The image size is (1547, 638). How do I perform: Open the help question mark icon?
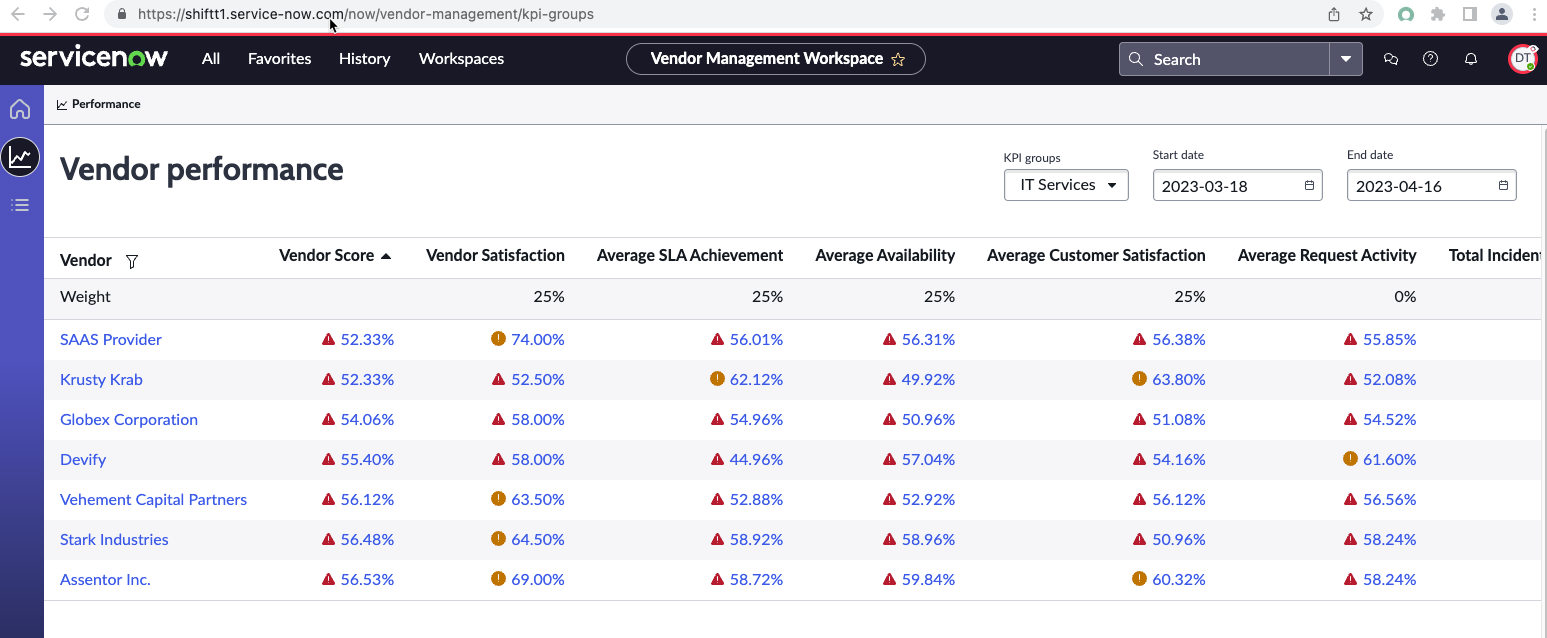[x=1430, y=59]
